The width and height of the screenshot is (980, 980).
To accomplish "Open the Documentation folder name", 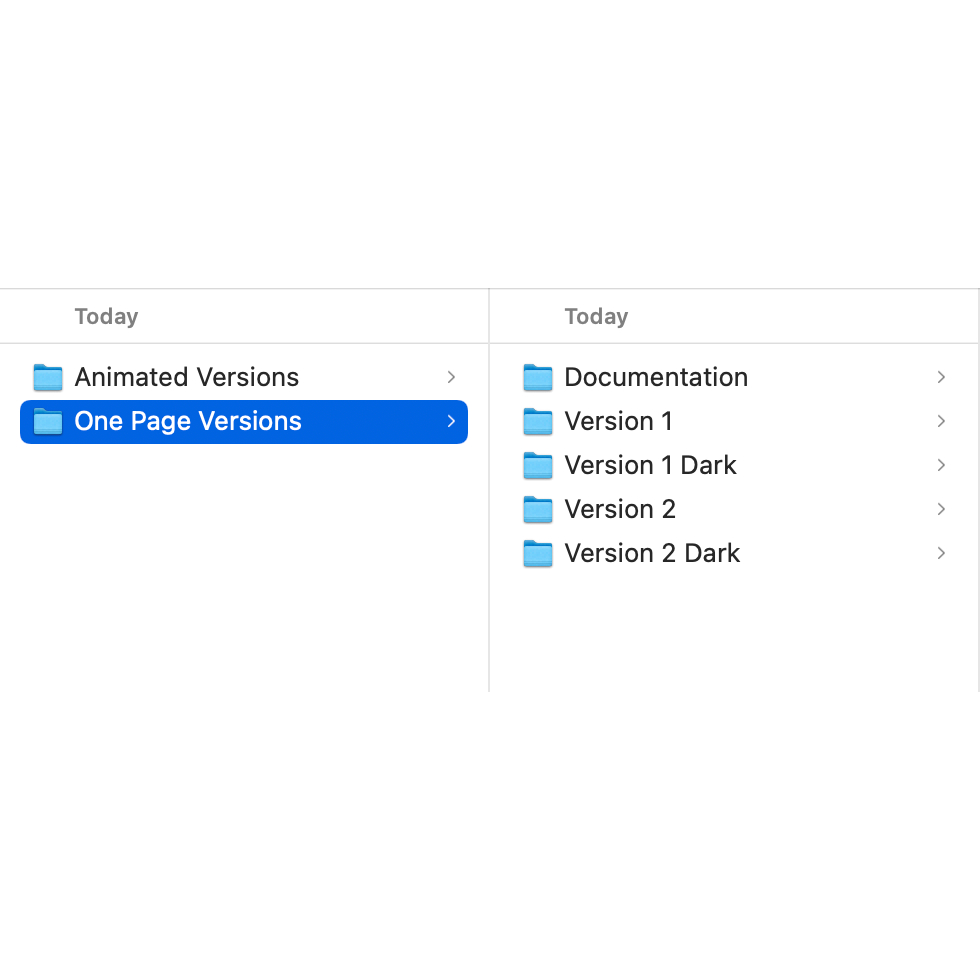I will point(656,378).
